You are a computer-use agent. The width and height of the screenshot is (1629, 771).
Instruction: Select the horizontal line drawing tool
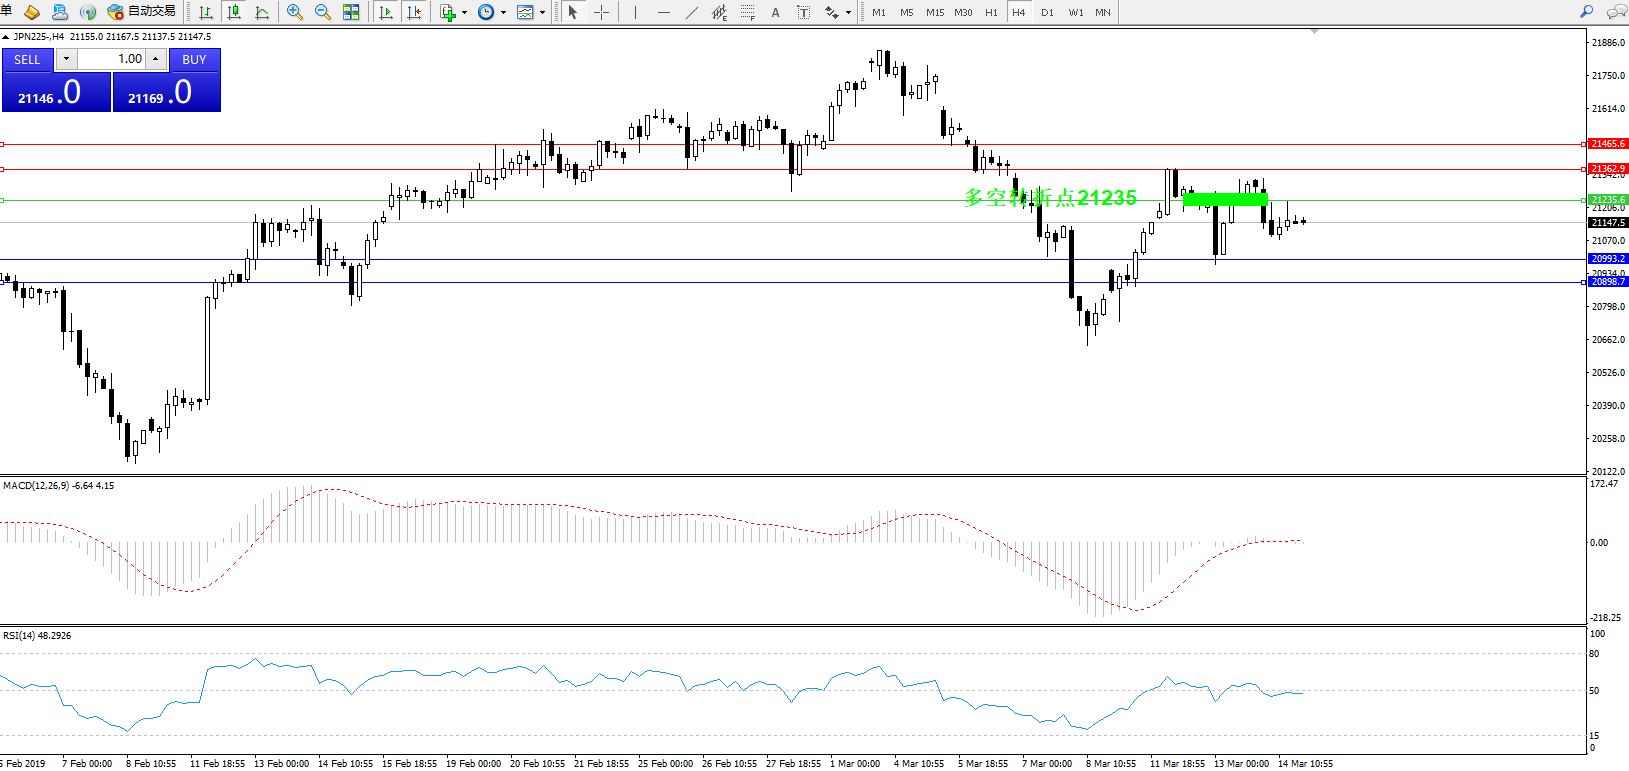(x=663, y=12)
